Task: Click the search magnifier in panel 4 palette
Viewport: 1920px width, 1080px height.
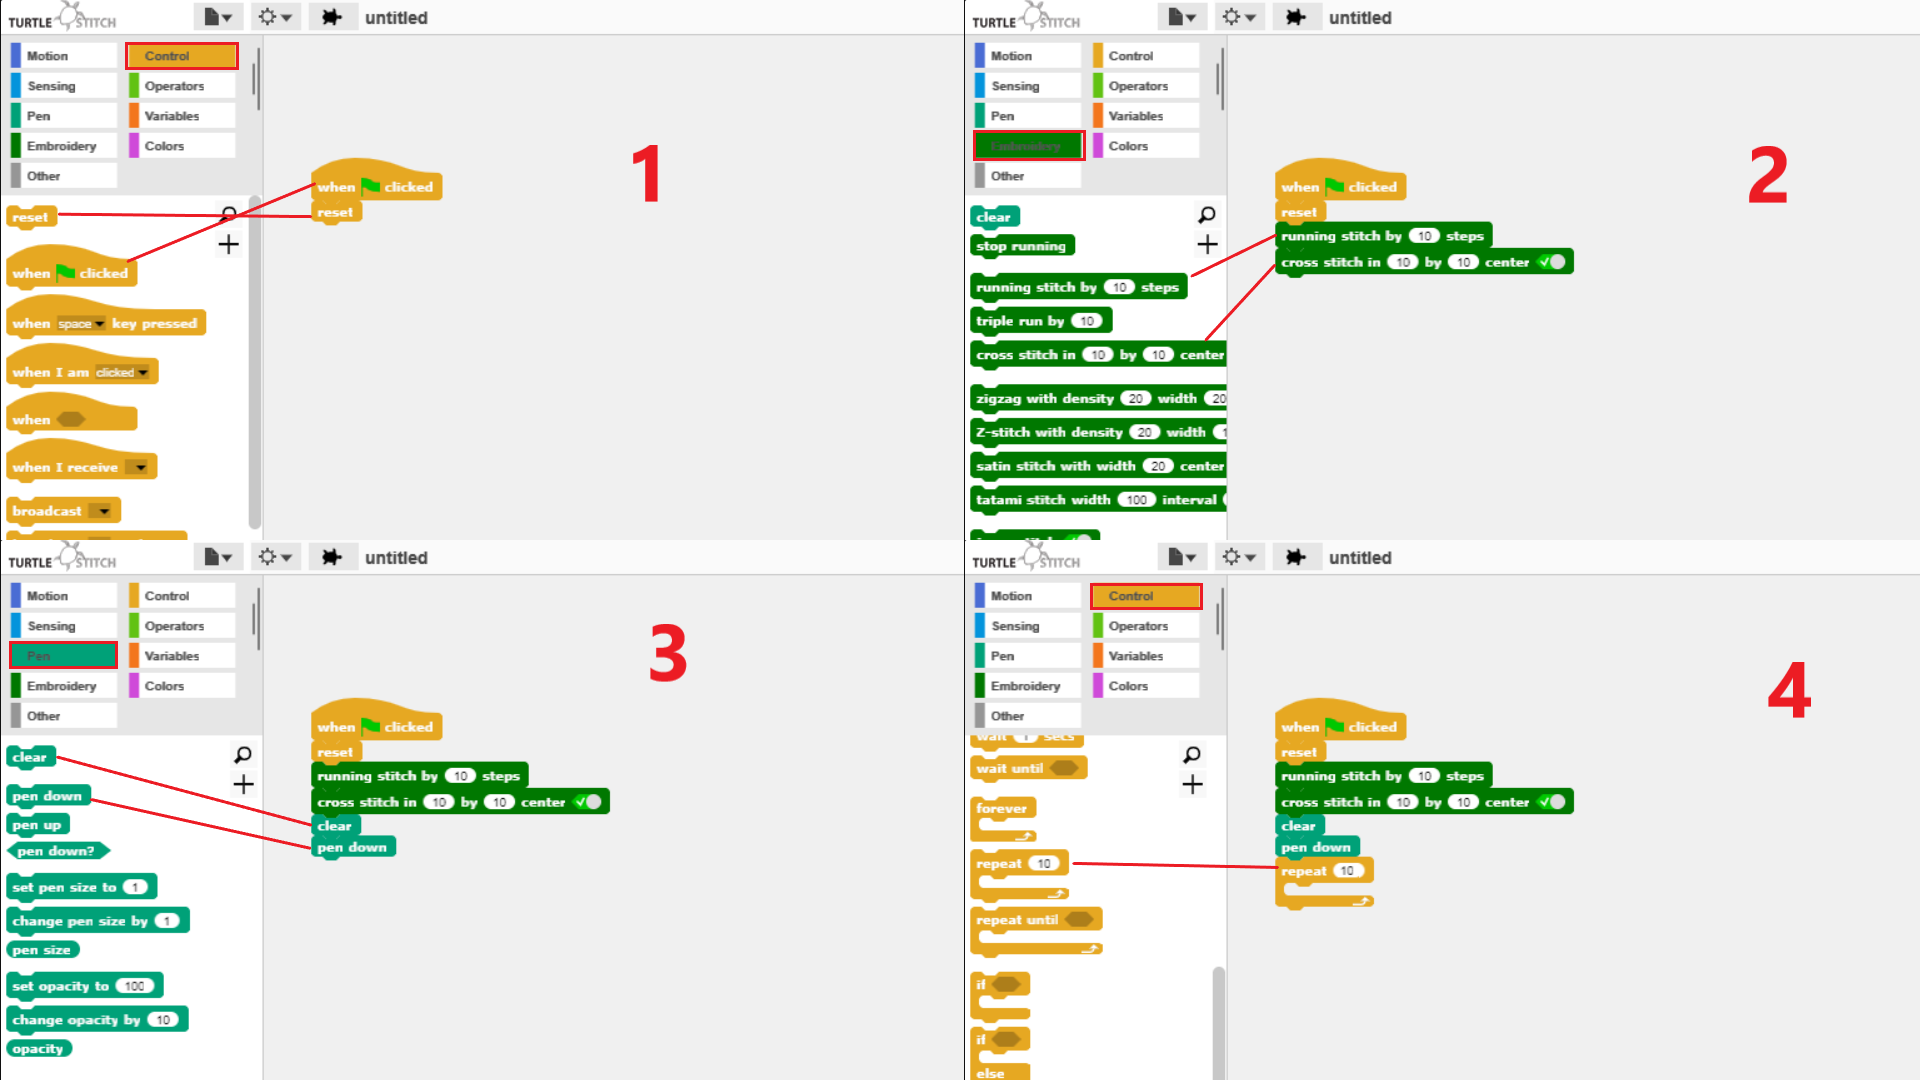Action: [1192, 754]
